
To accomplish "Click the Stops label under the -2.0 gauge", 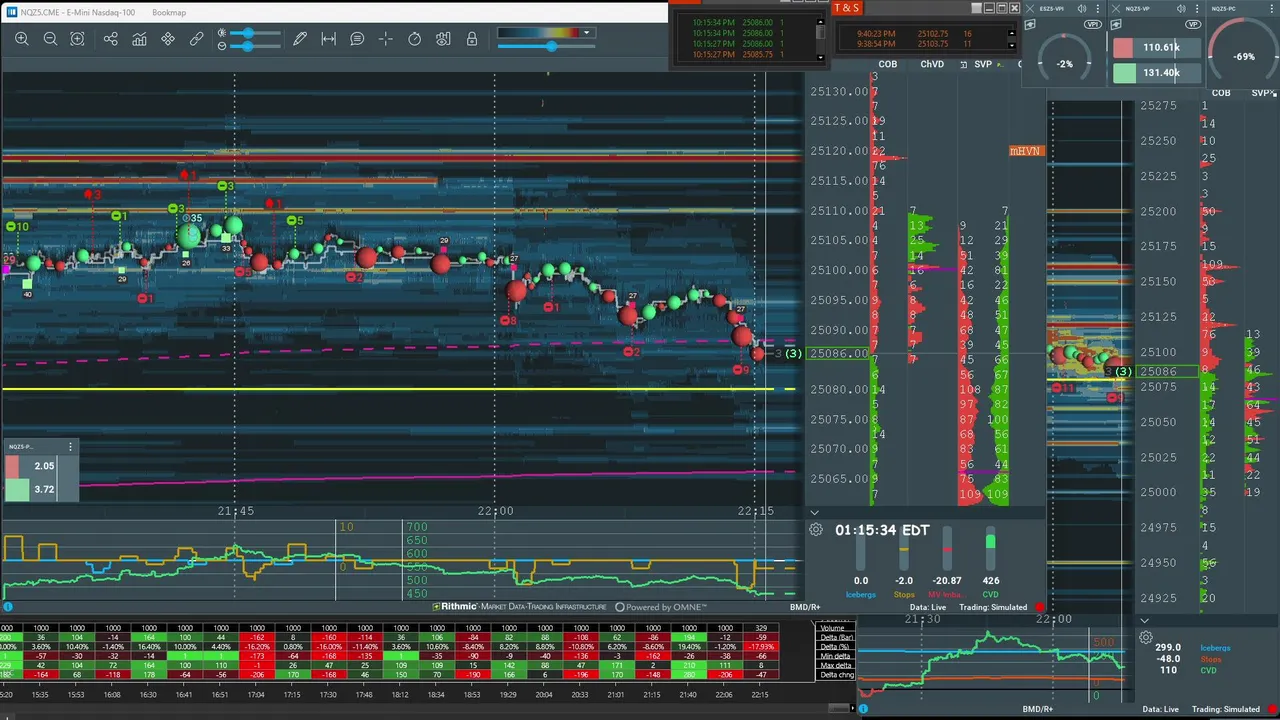I will [904, 594].
